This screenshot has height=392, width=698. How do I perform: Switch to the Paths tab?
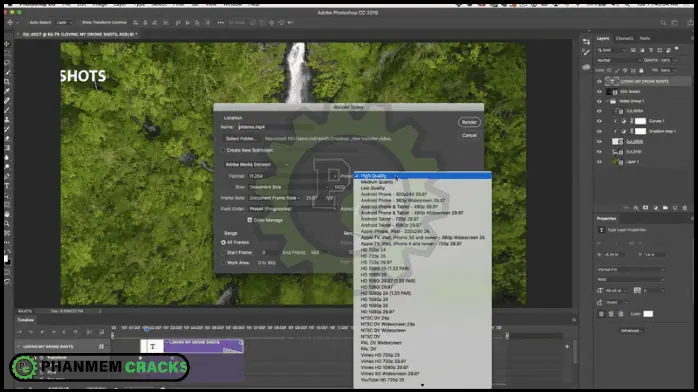tap(645, 39)
